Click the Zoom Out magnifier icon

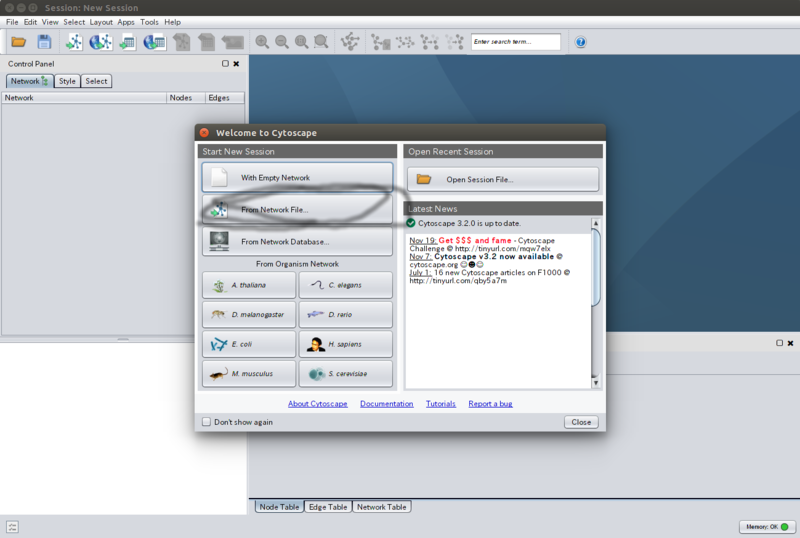[282, 42]
